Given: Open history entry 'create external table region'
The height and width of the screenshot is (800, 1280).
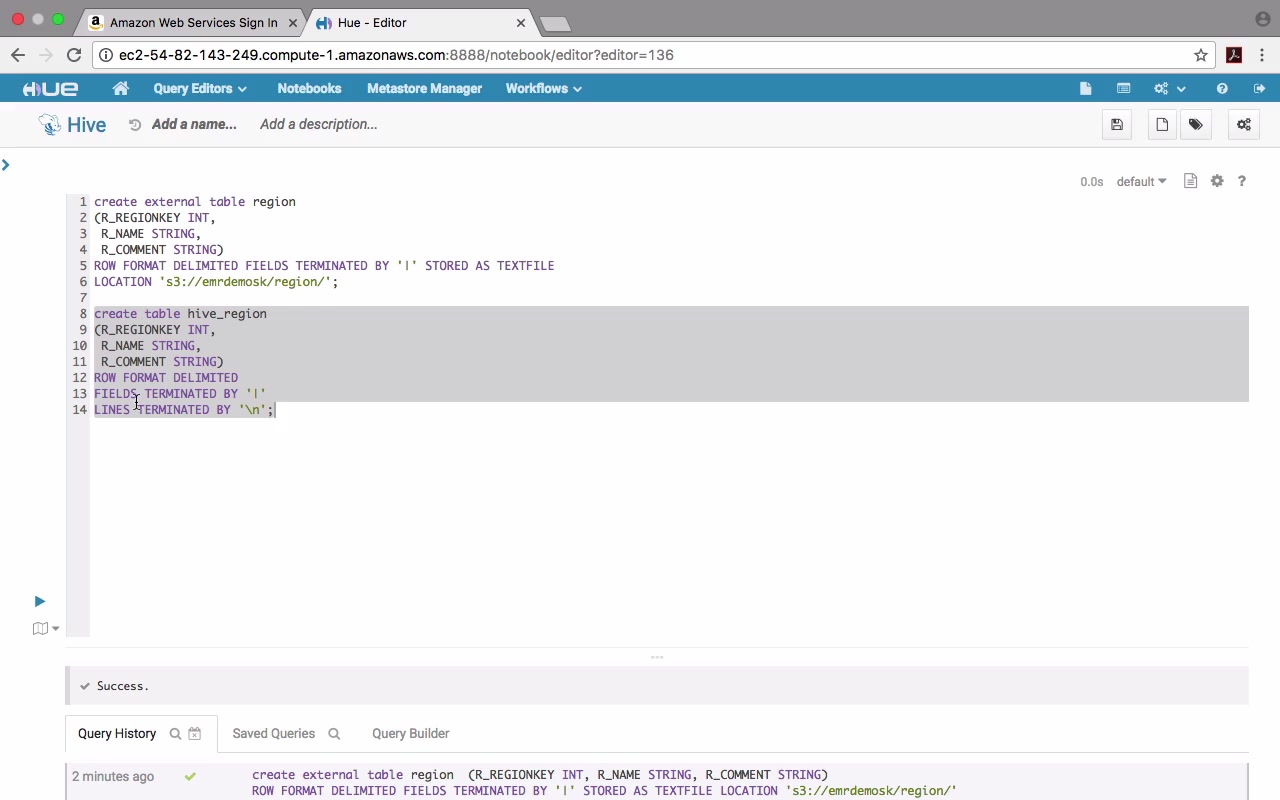Looking at the screenshot, I should 604,783.
